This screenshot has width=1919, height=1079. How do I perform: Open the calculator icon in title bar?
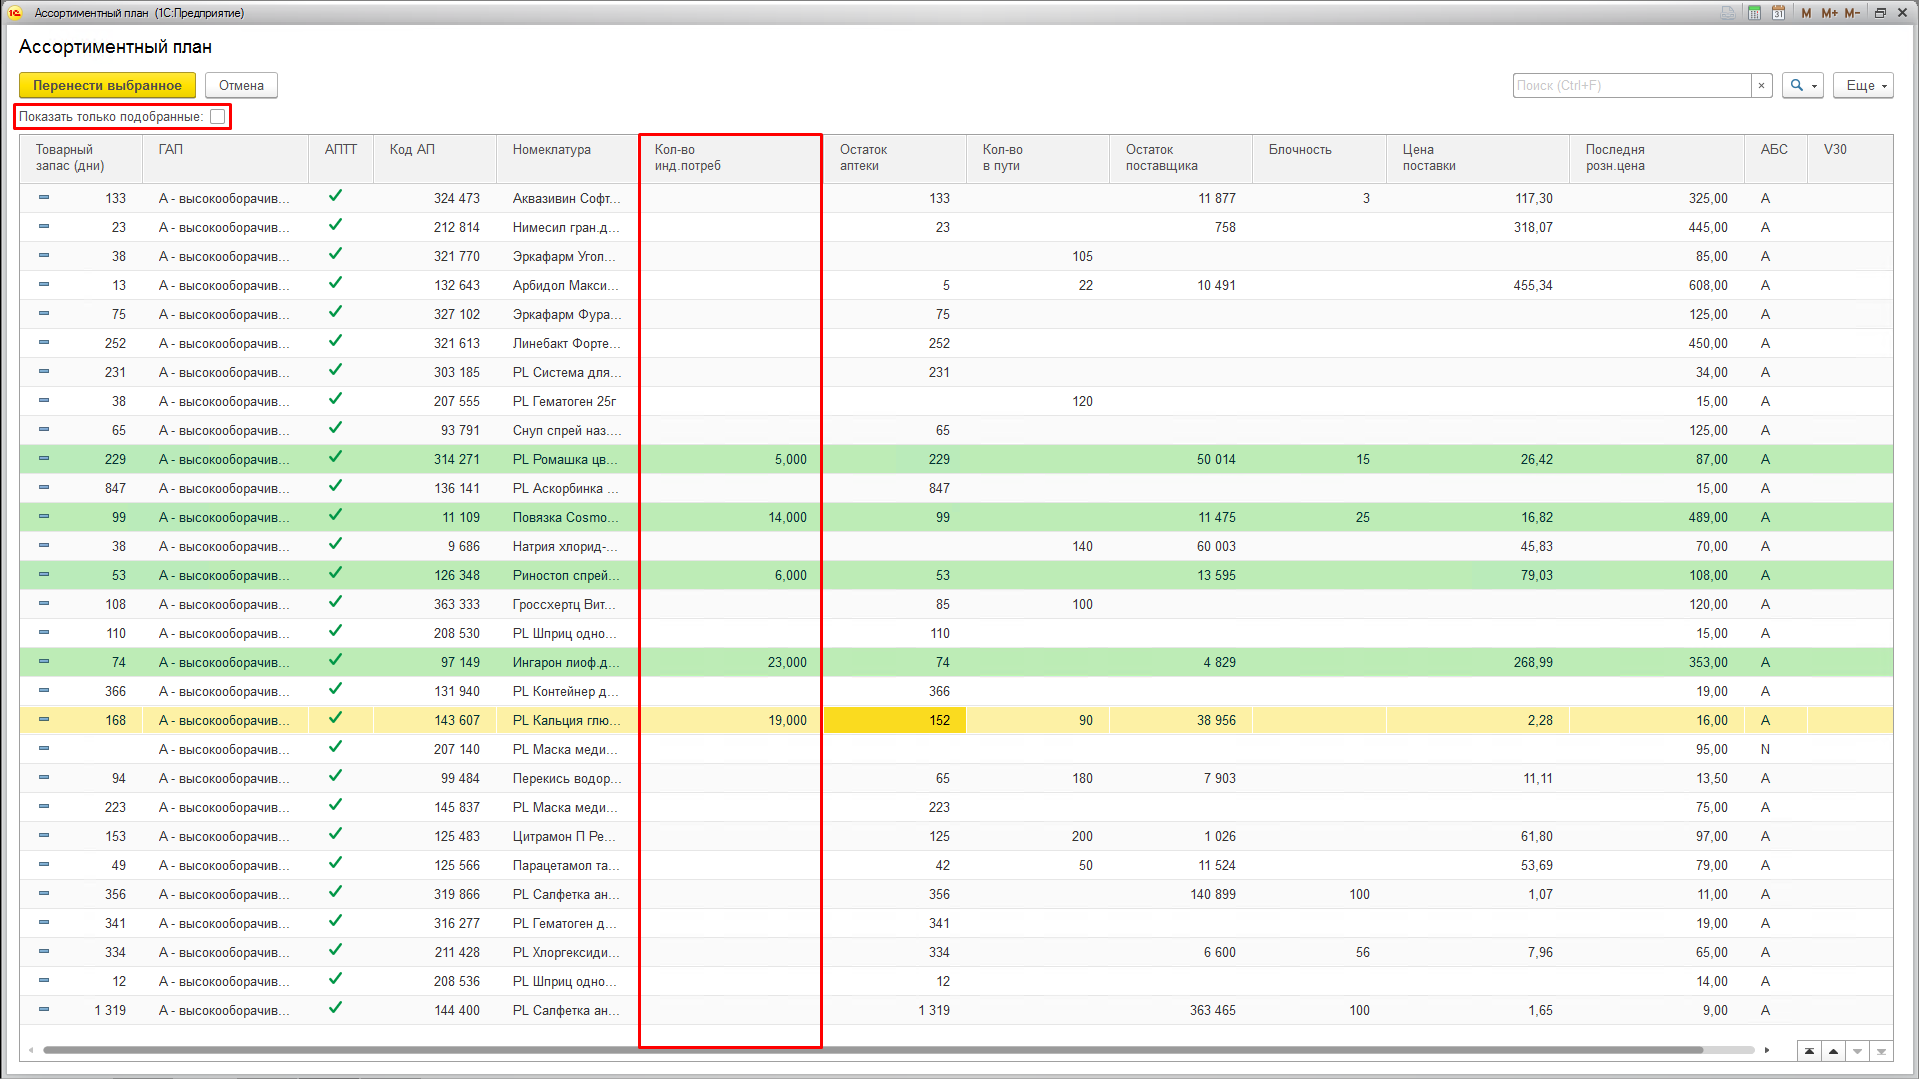1754,13
